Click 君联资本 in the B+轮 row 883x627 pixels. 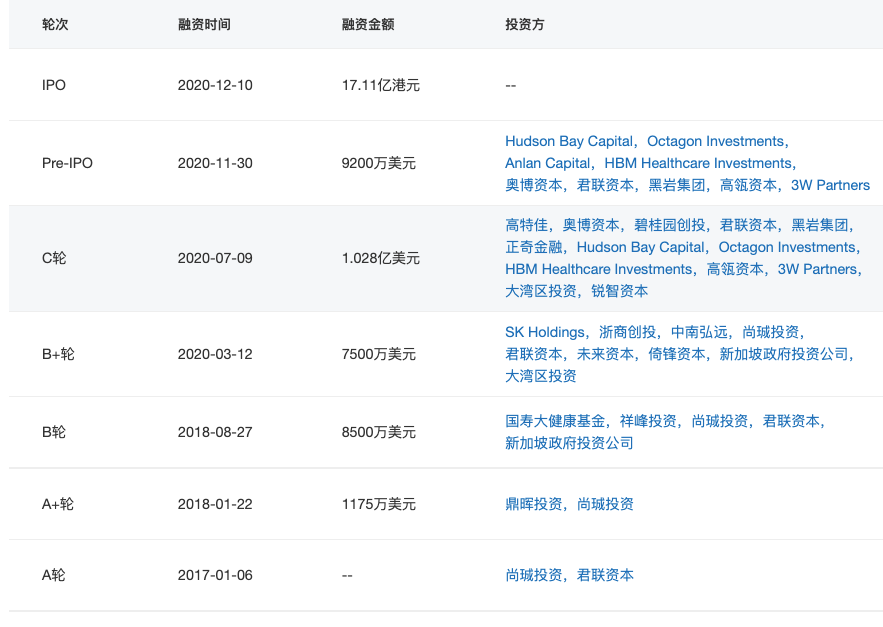(x=533, y=354)
